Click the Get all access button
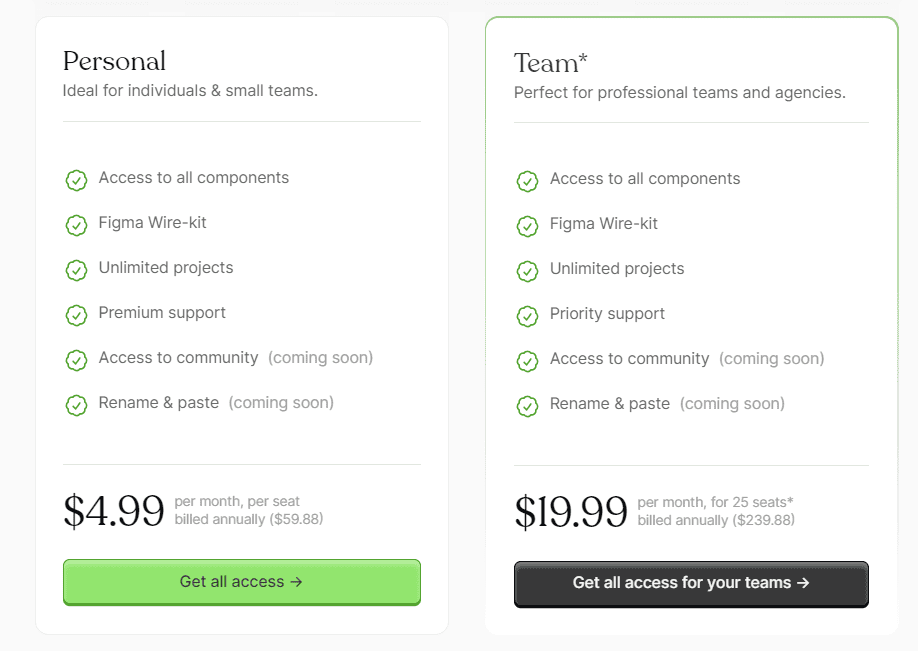Viewport: 918px width, 651px height. tap(241, 583)
